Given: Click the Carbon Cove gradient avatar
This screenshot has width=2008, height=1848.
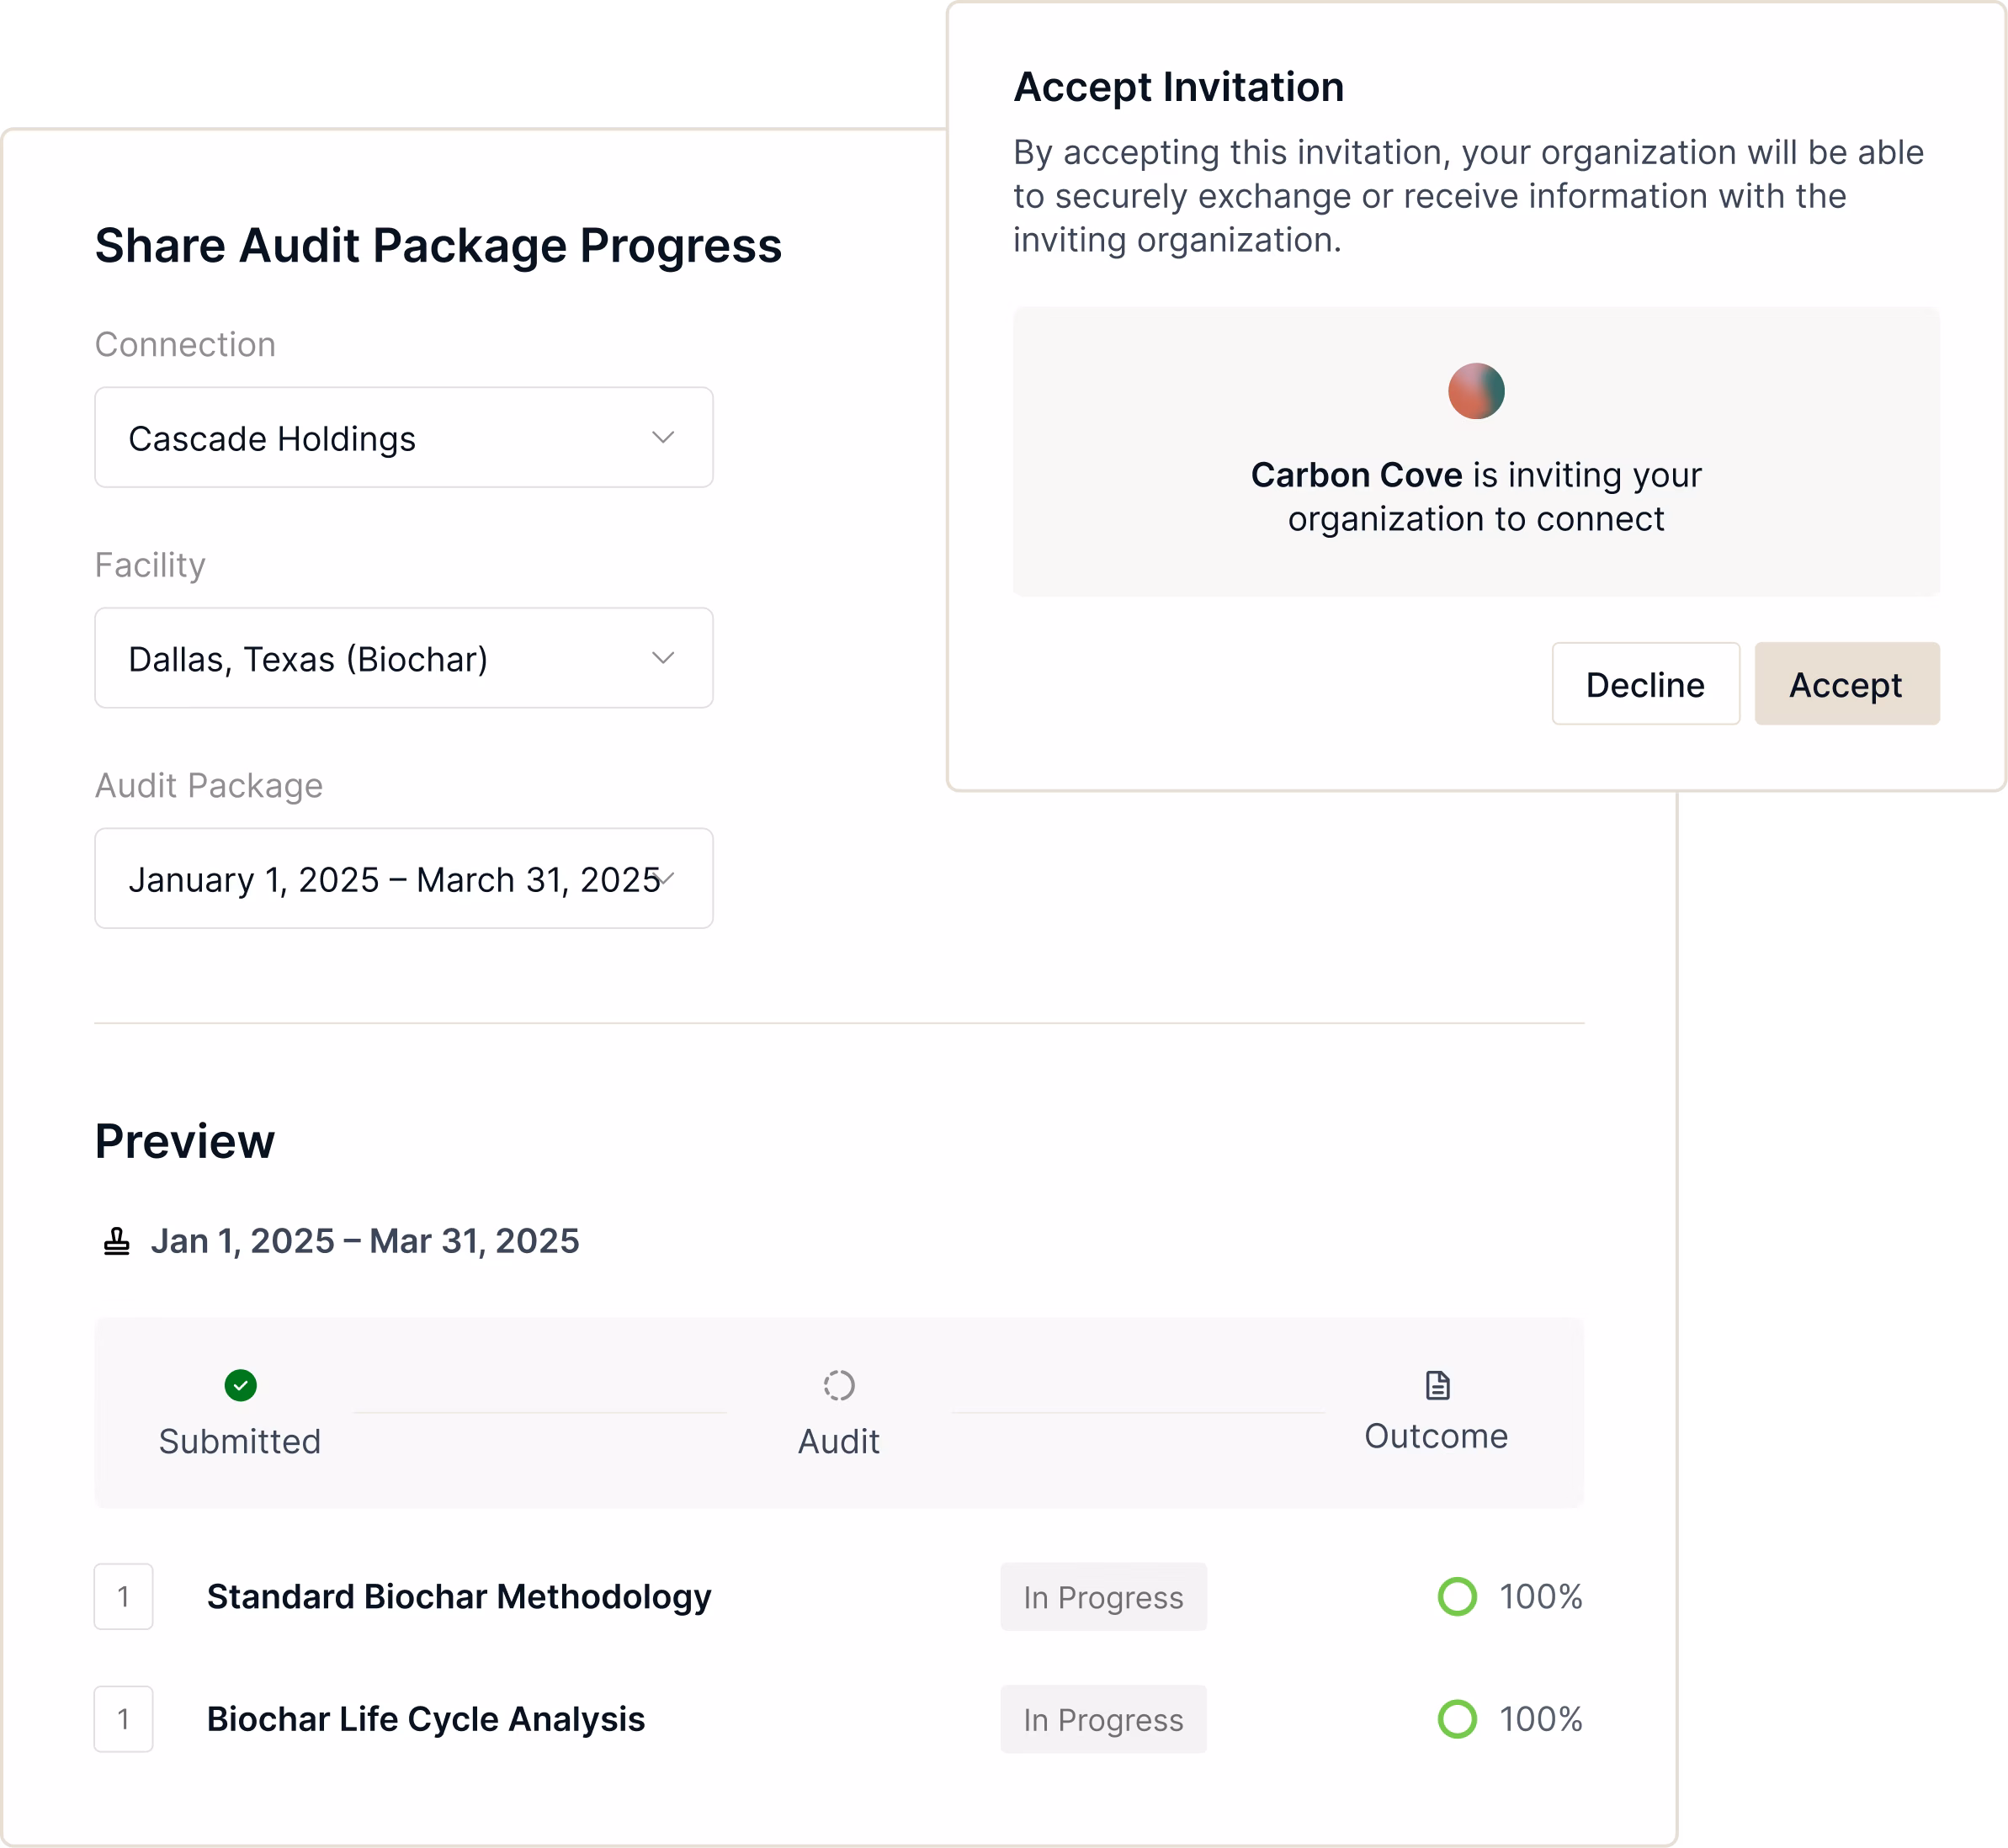Looking at the screenshot, I should 1476,391.
